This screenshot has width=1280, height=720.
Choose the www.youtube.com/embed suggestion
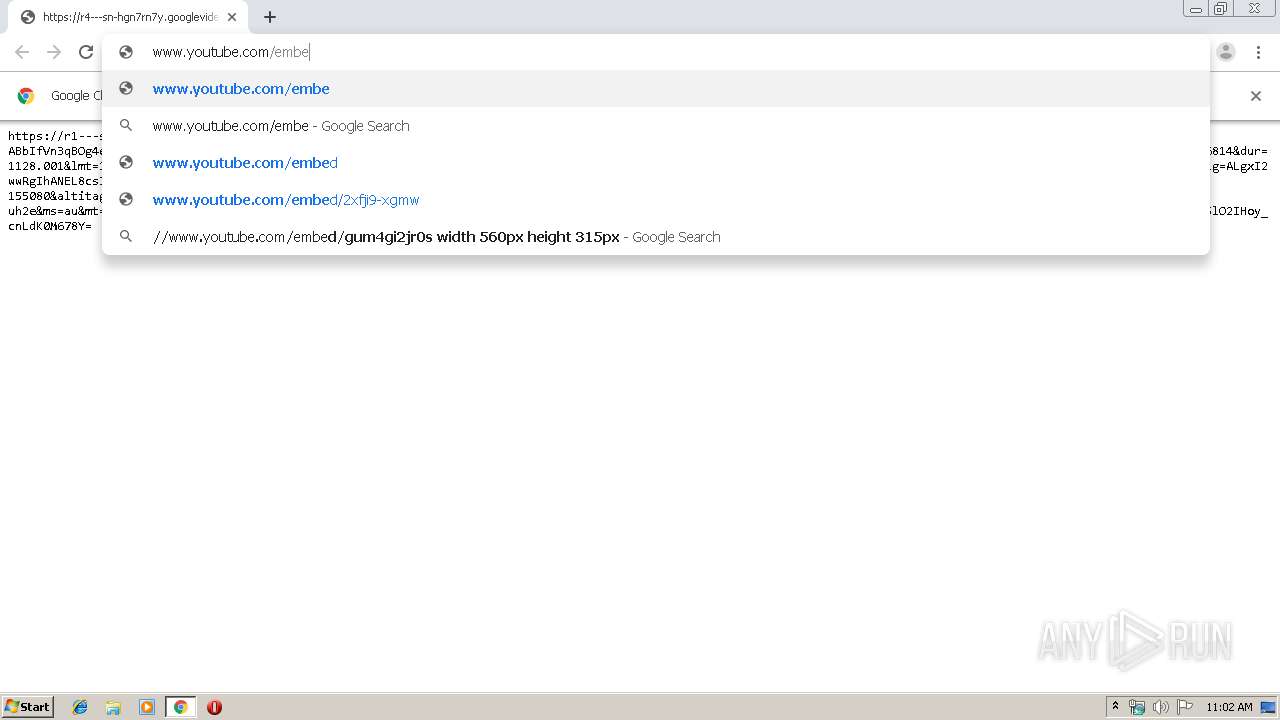pos(656,163)
